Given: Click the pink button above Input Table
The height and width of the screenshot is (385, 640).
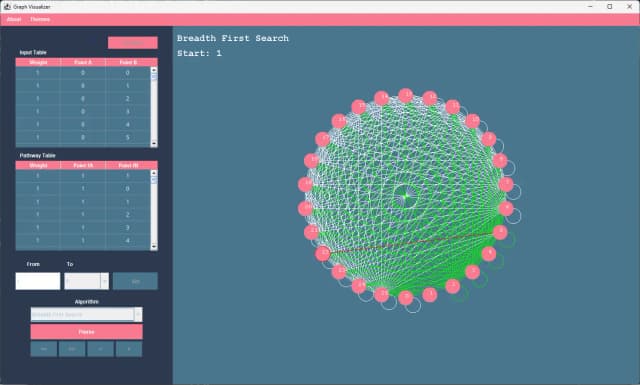Looking at the screenshot, I should click(133, 42).
